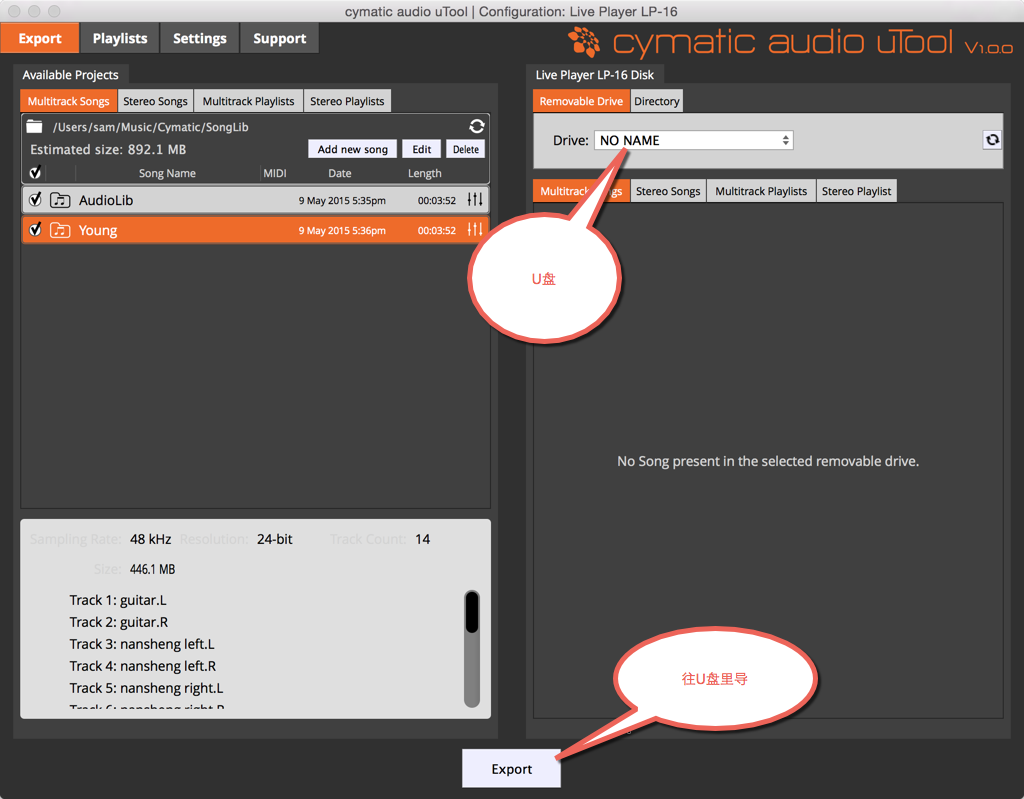Click the 446.1 MB size value
Image resolution: width=1024 pixels, height=799 pixels.
pyautogui.click(x=152, y=569)
